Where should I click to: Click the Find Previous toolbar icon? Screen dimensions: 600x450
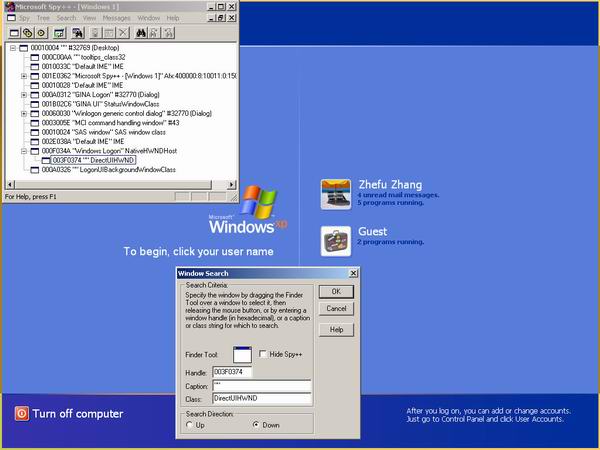click(168, 33)
